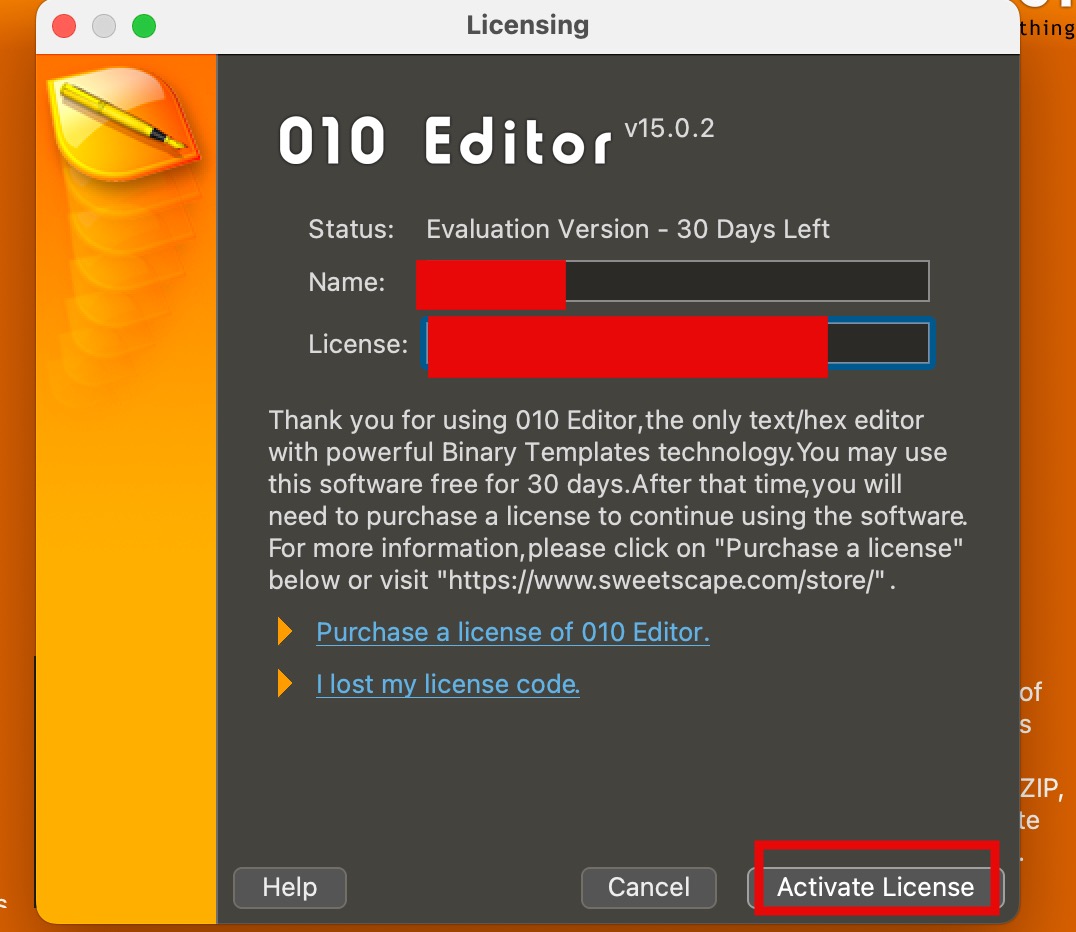
Task: Click the 010 Editor heading text
Action: point(445,142)
